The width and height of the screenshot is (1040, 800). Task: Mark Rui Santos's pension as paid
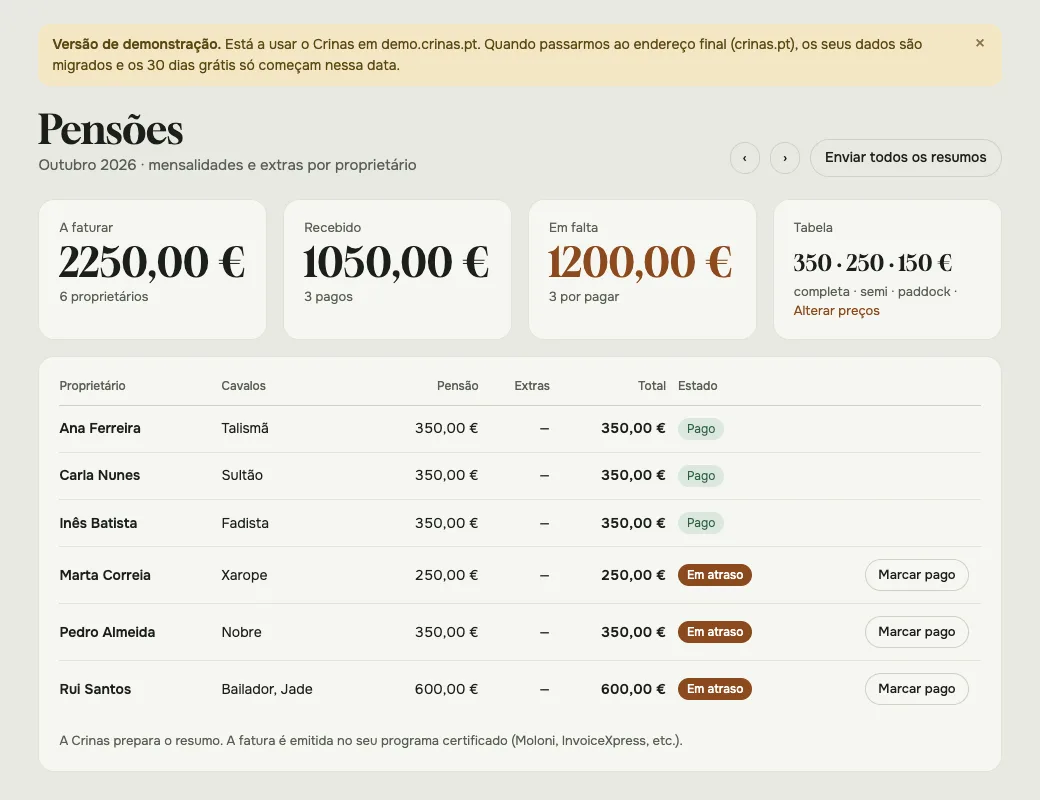click(917, 689)
